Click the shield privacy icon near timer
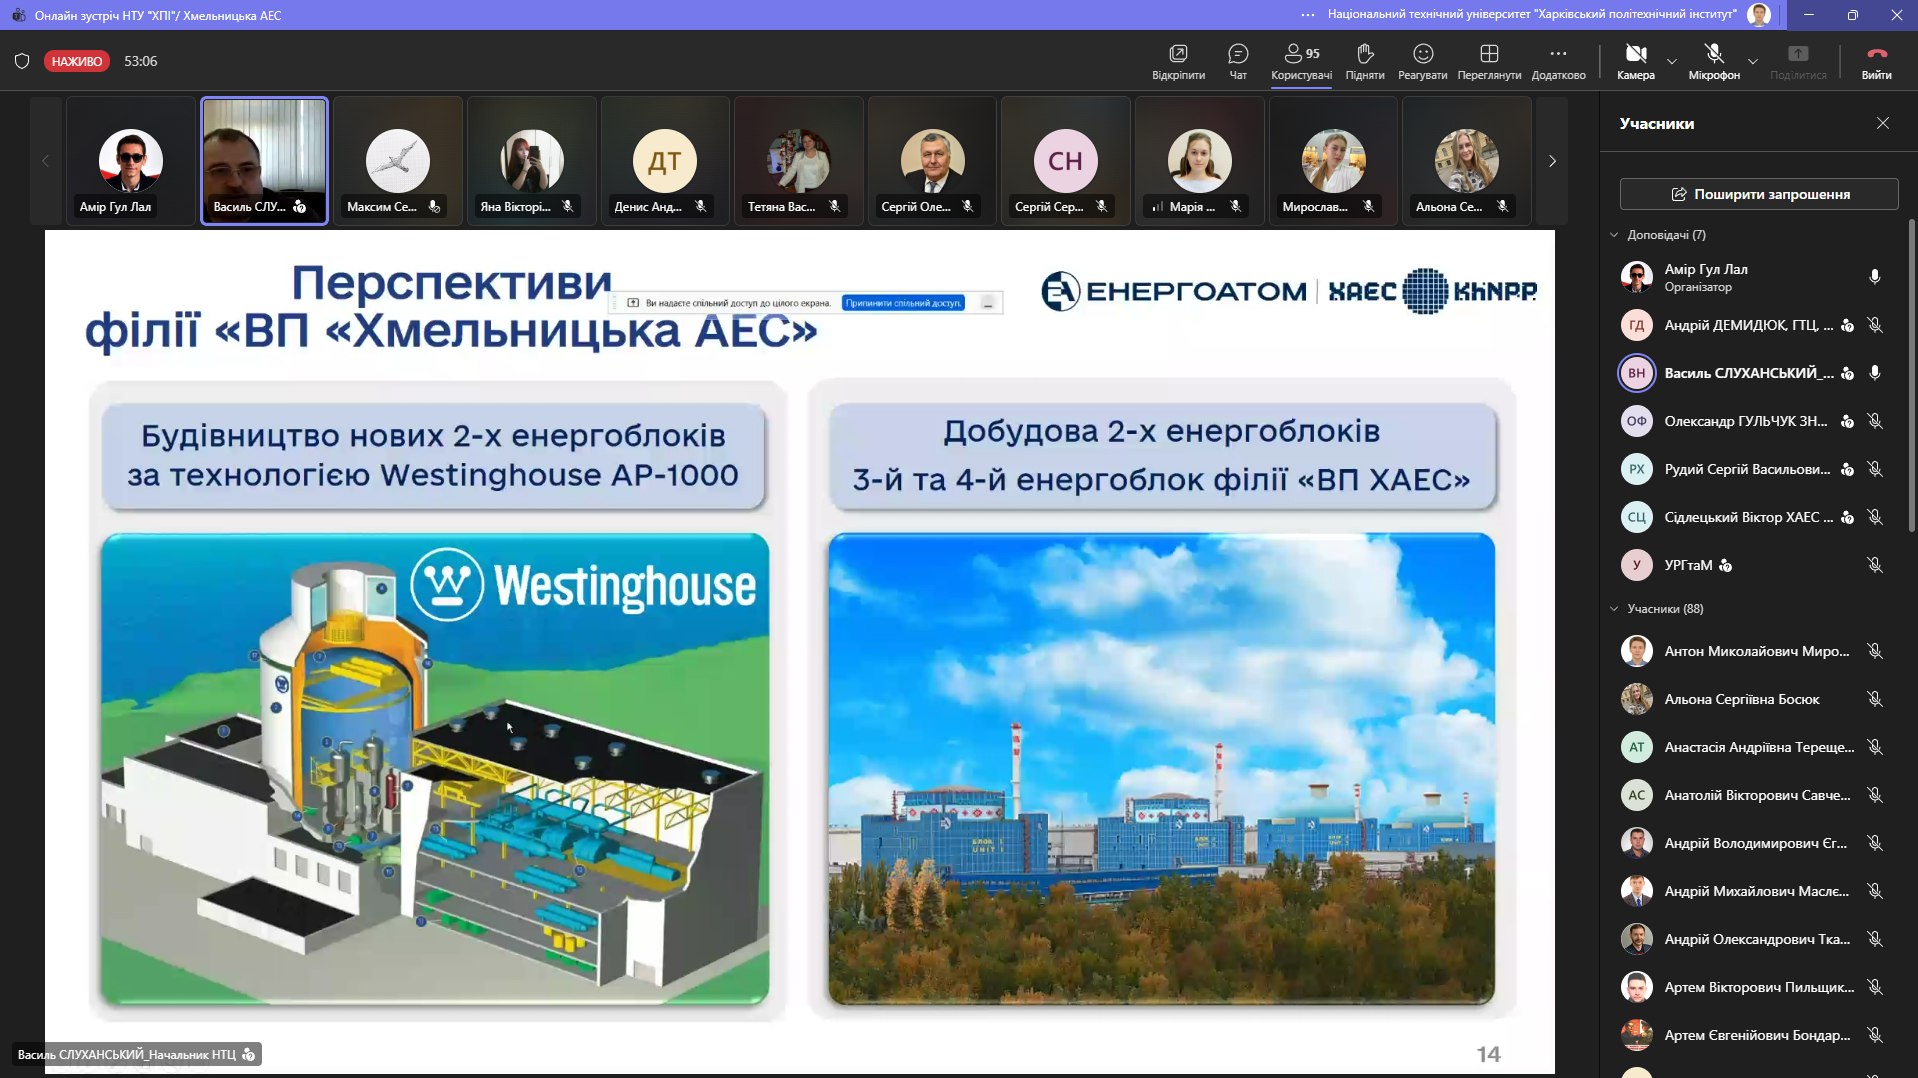 pos(22,61)
